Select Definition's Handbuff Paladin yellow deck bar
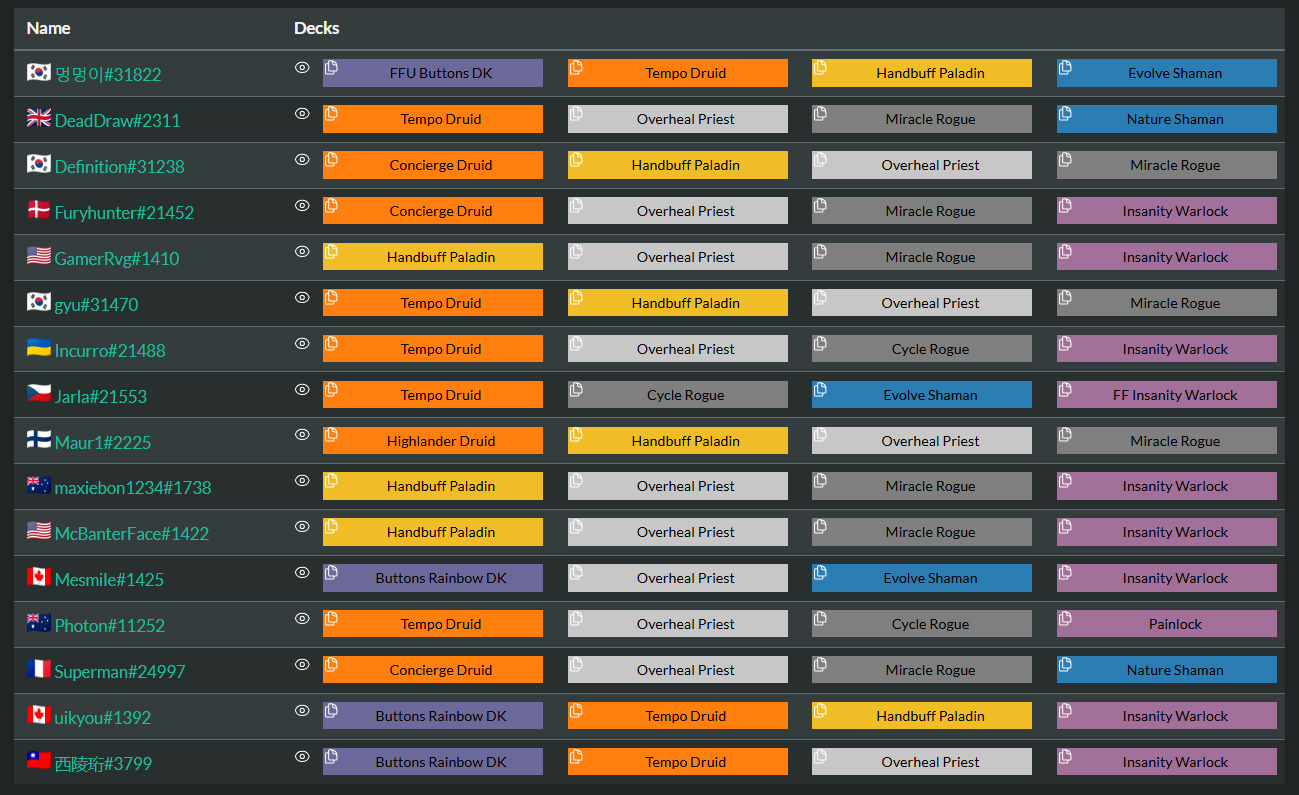Viewport: 1299px width, 795px height. click(x=686, y=165)
